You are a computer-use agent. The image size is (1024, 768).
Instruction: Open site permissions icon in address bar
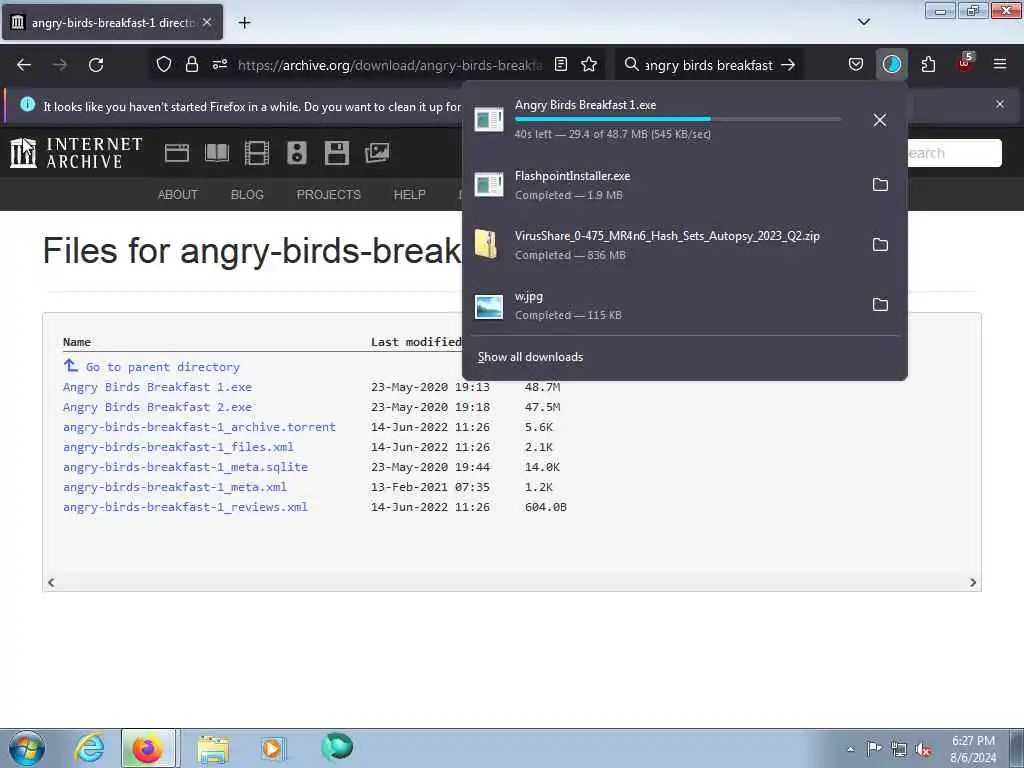pos(219,65)
